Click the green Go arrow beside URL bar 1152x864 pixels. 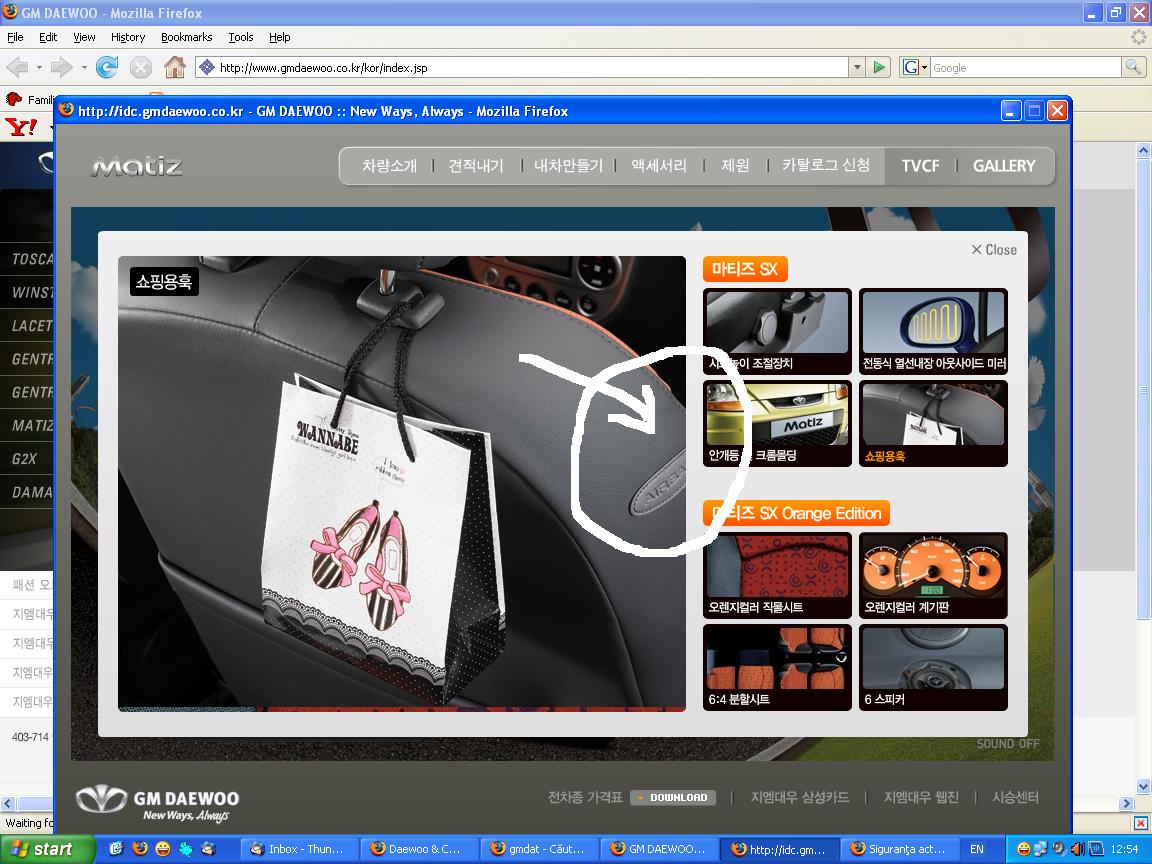[879, 68]
